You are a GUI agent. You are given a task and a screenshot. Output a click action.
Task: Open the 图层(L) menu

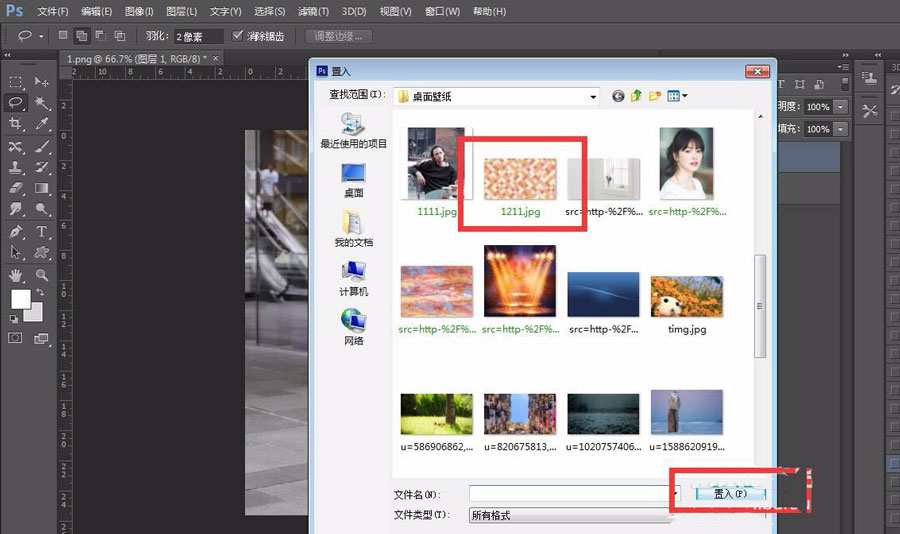point(181,11)
